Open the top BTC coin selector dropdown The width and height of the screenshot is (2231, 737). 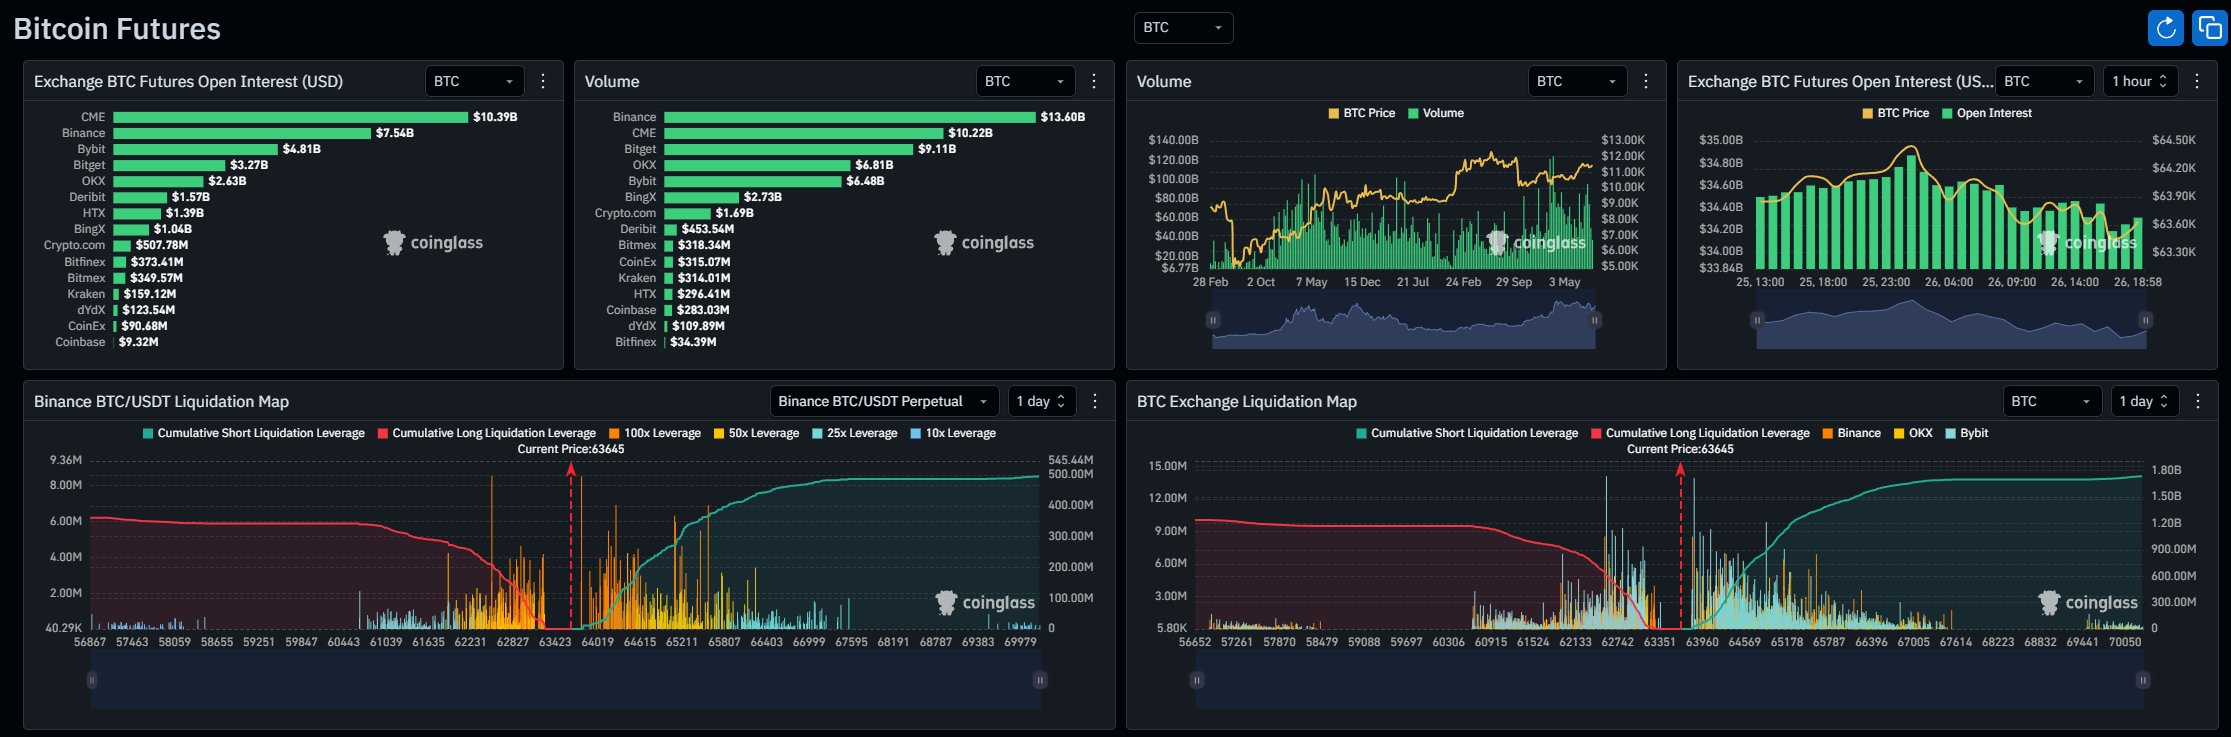(x=1183, y=28)
